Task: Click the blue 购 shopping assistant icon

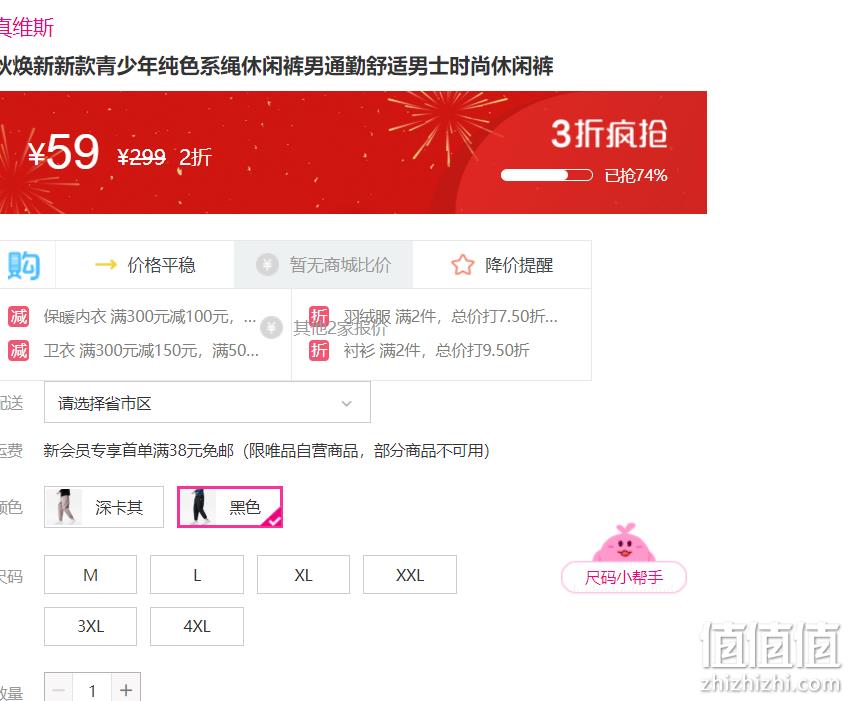Action: click(24, 265)
